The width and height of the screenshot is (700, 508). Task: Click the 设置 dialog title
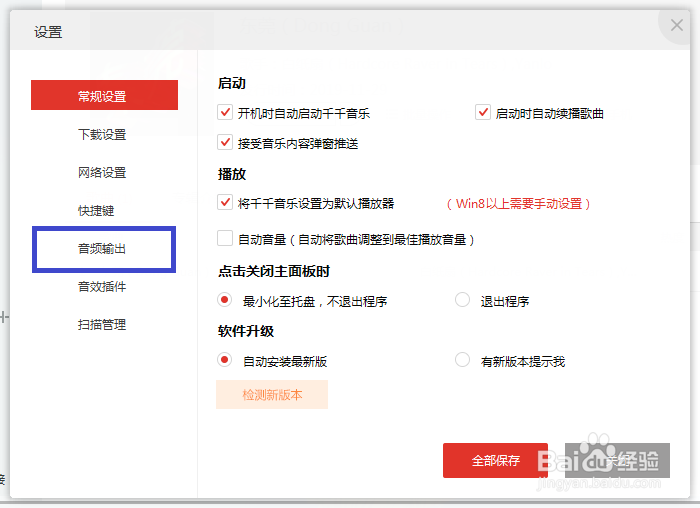48,32
